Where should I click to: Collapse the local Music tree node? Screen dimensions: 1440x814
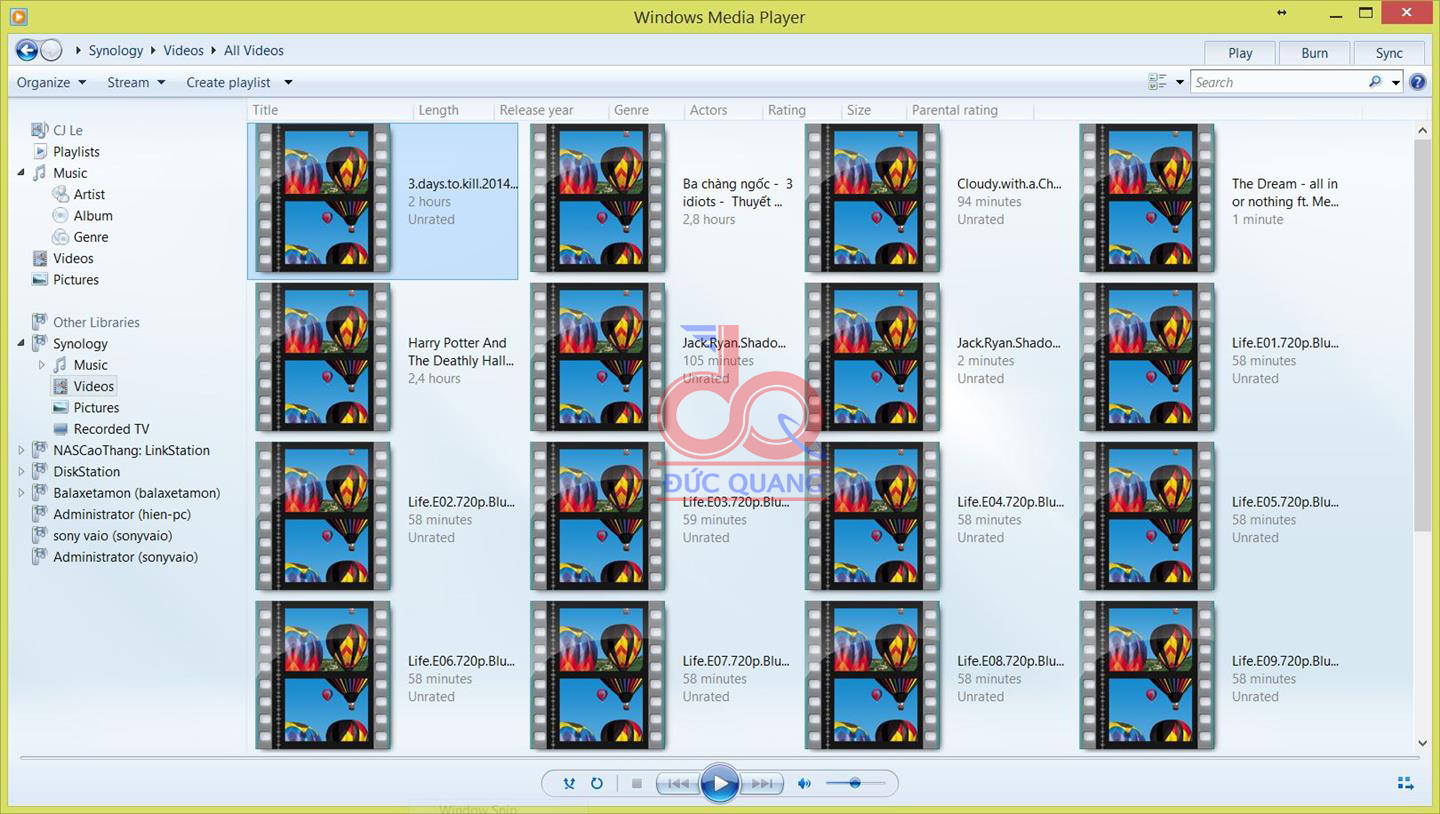pyautogui.click(x=21, y=173)
